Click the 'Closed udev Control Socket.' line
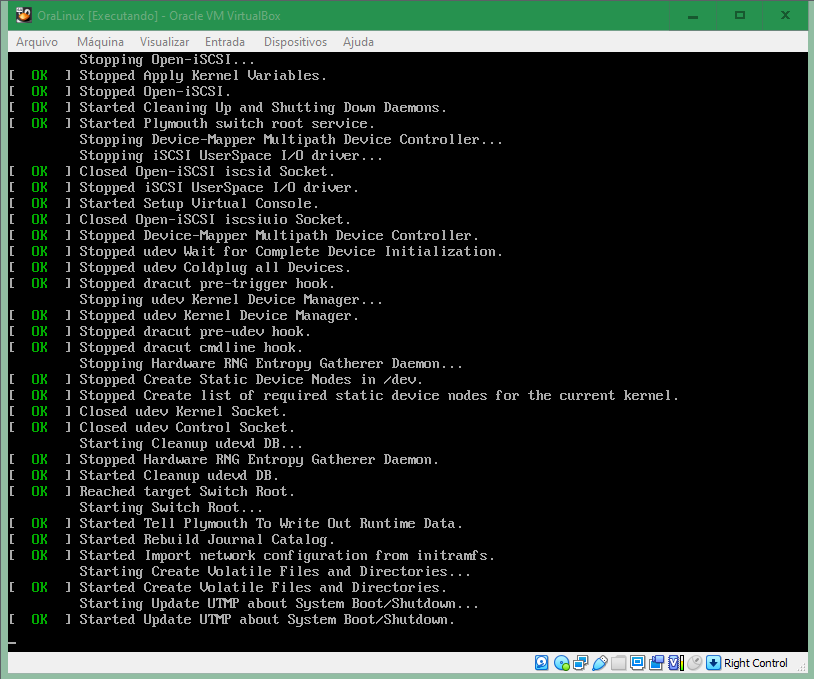Screen dimensions: 814x679 pyautogui.click(x=187, y=427)
